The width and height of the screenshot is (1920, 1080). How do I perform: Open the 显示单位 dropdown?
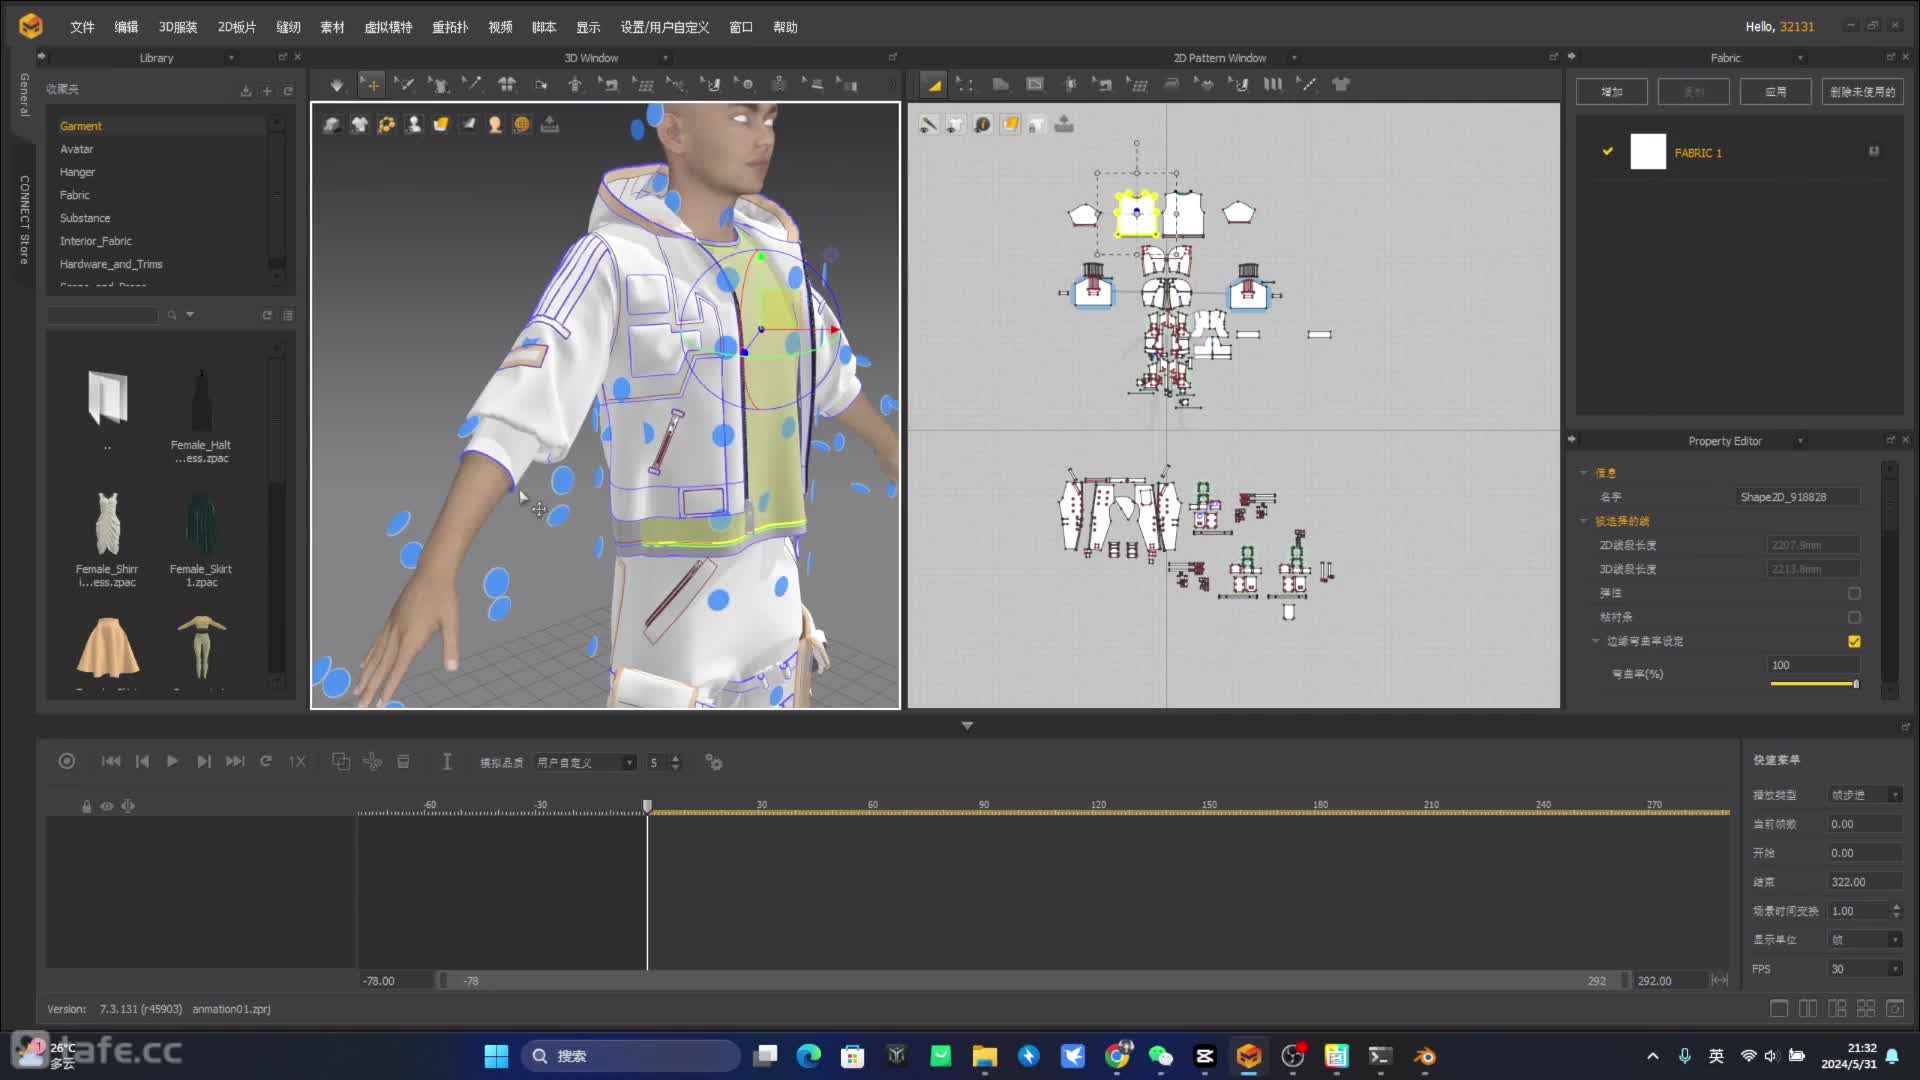click(x=1865, y=940)
